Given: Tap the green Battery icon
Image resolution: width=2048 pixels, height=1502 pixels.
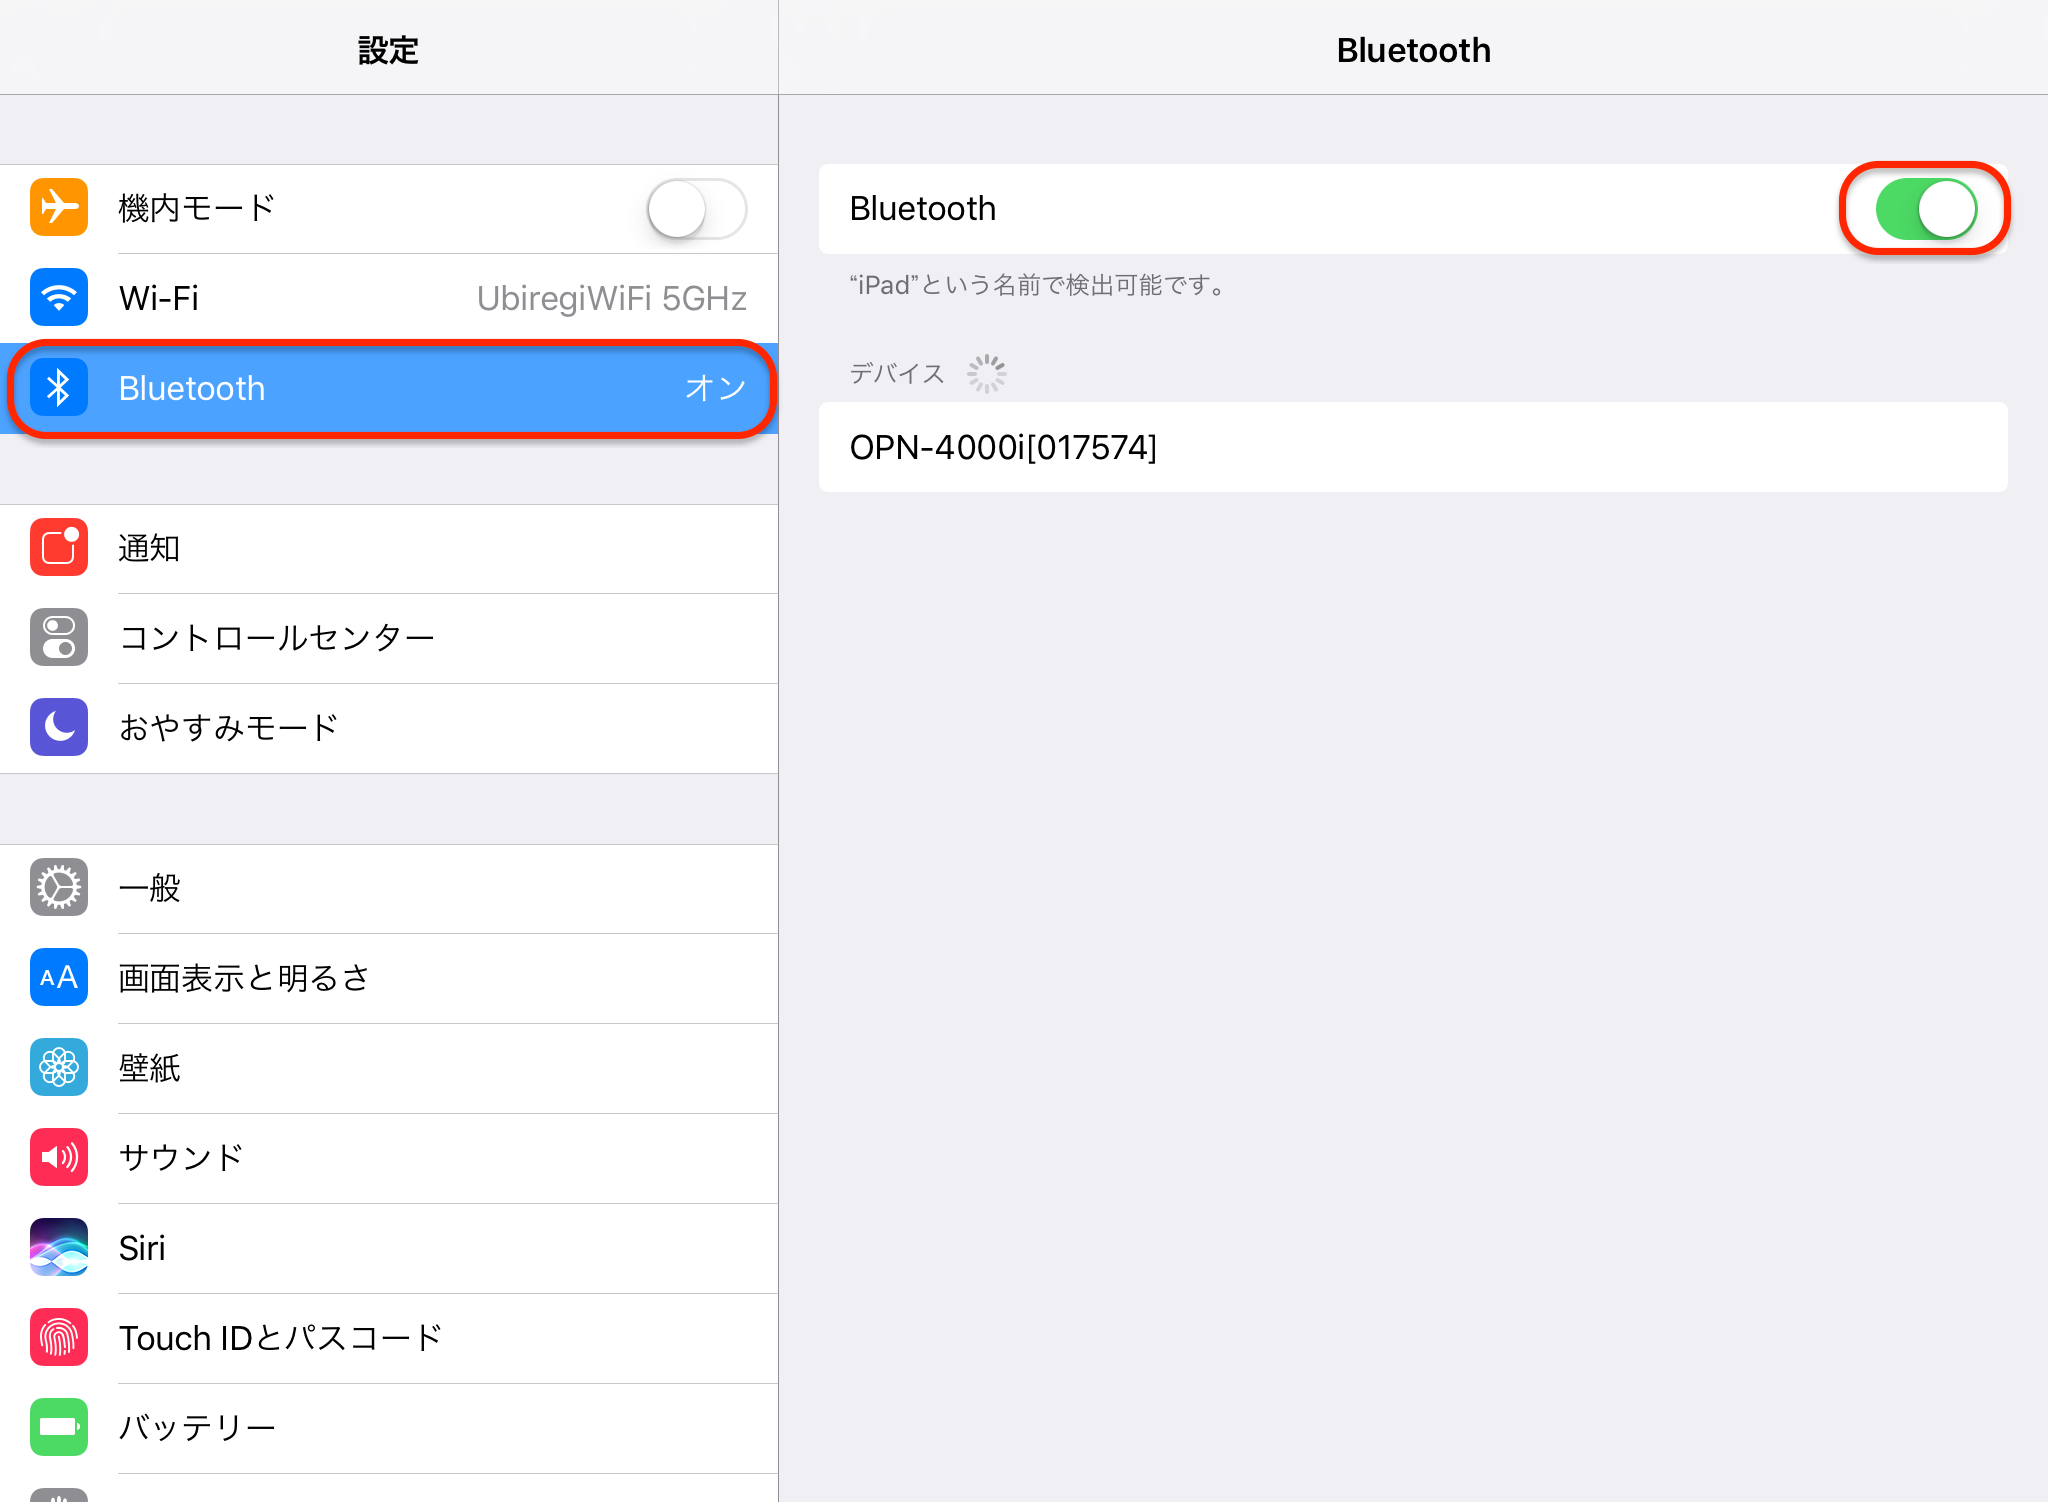Looking at the screenshot, I should pyautogui.click(x=59, y=1428).
